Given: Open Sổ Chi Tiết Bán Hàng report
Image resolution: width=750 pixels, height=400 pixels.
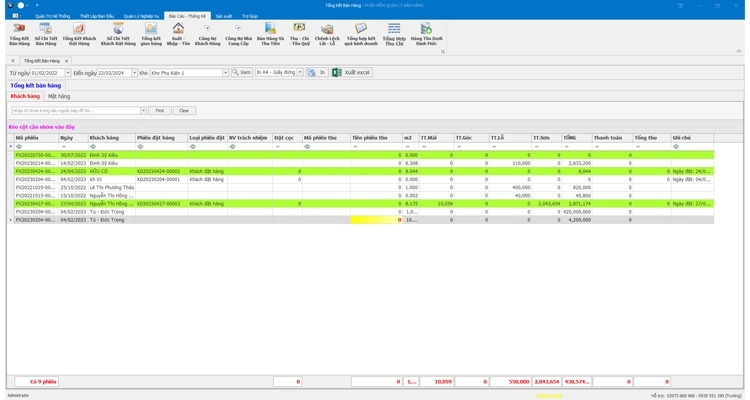Looking at the screenshot, I should pos(46,34).
